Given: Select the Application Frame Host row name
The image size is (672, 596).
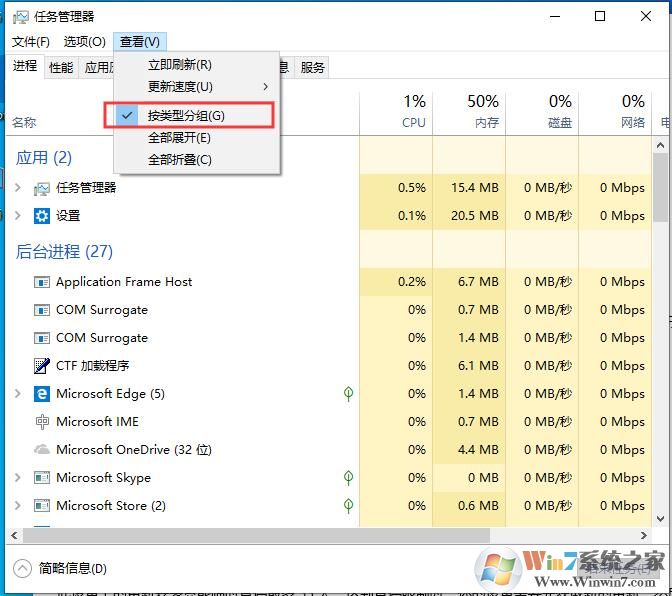Looking at the screenshot, I should click(x=124, y=282).
